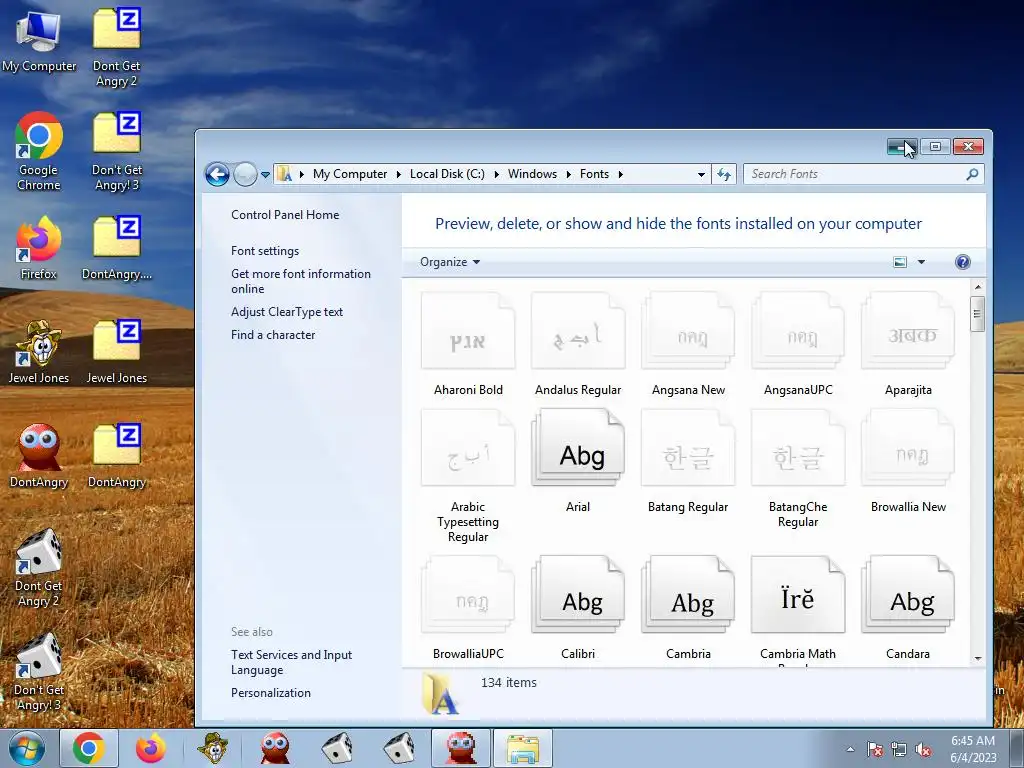Open Firefox from the taskbar
This screenshot has height=768, width=1024.
(151, 748)
